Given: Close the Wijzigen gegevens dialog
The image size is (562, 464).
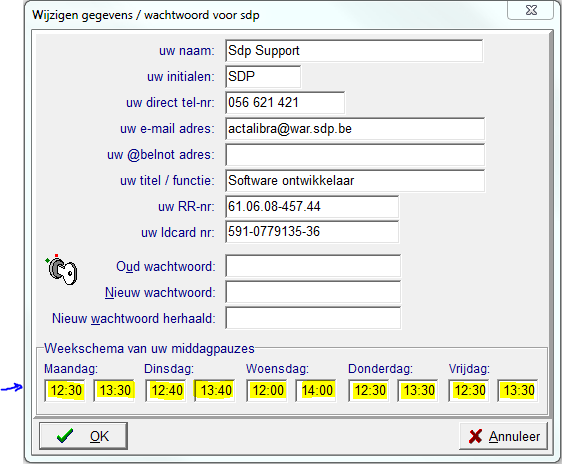Looking at the screenshot, I should (x=530, y=10).
